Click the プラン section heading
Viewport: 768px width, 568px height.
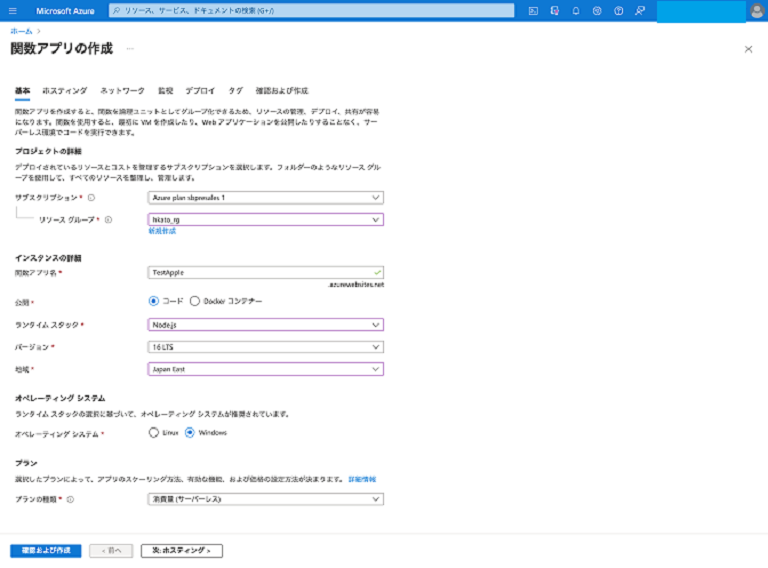click(26, 463)
